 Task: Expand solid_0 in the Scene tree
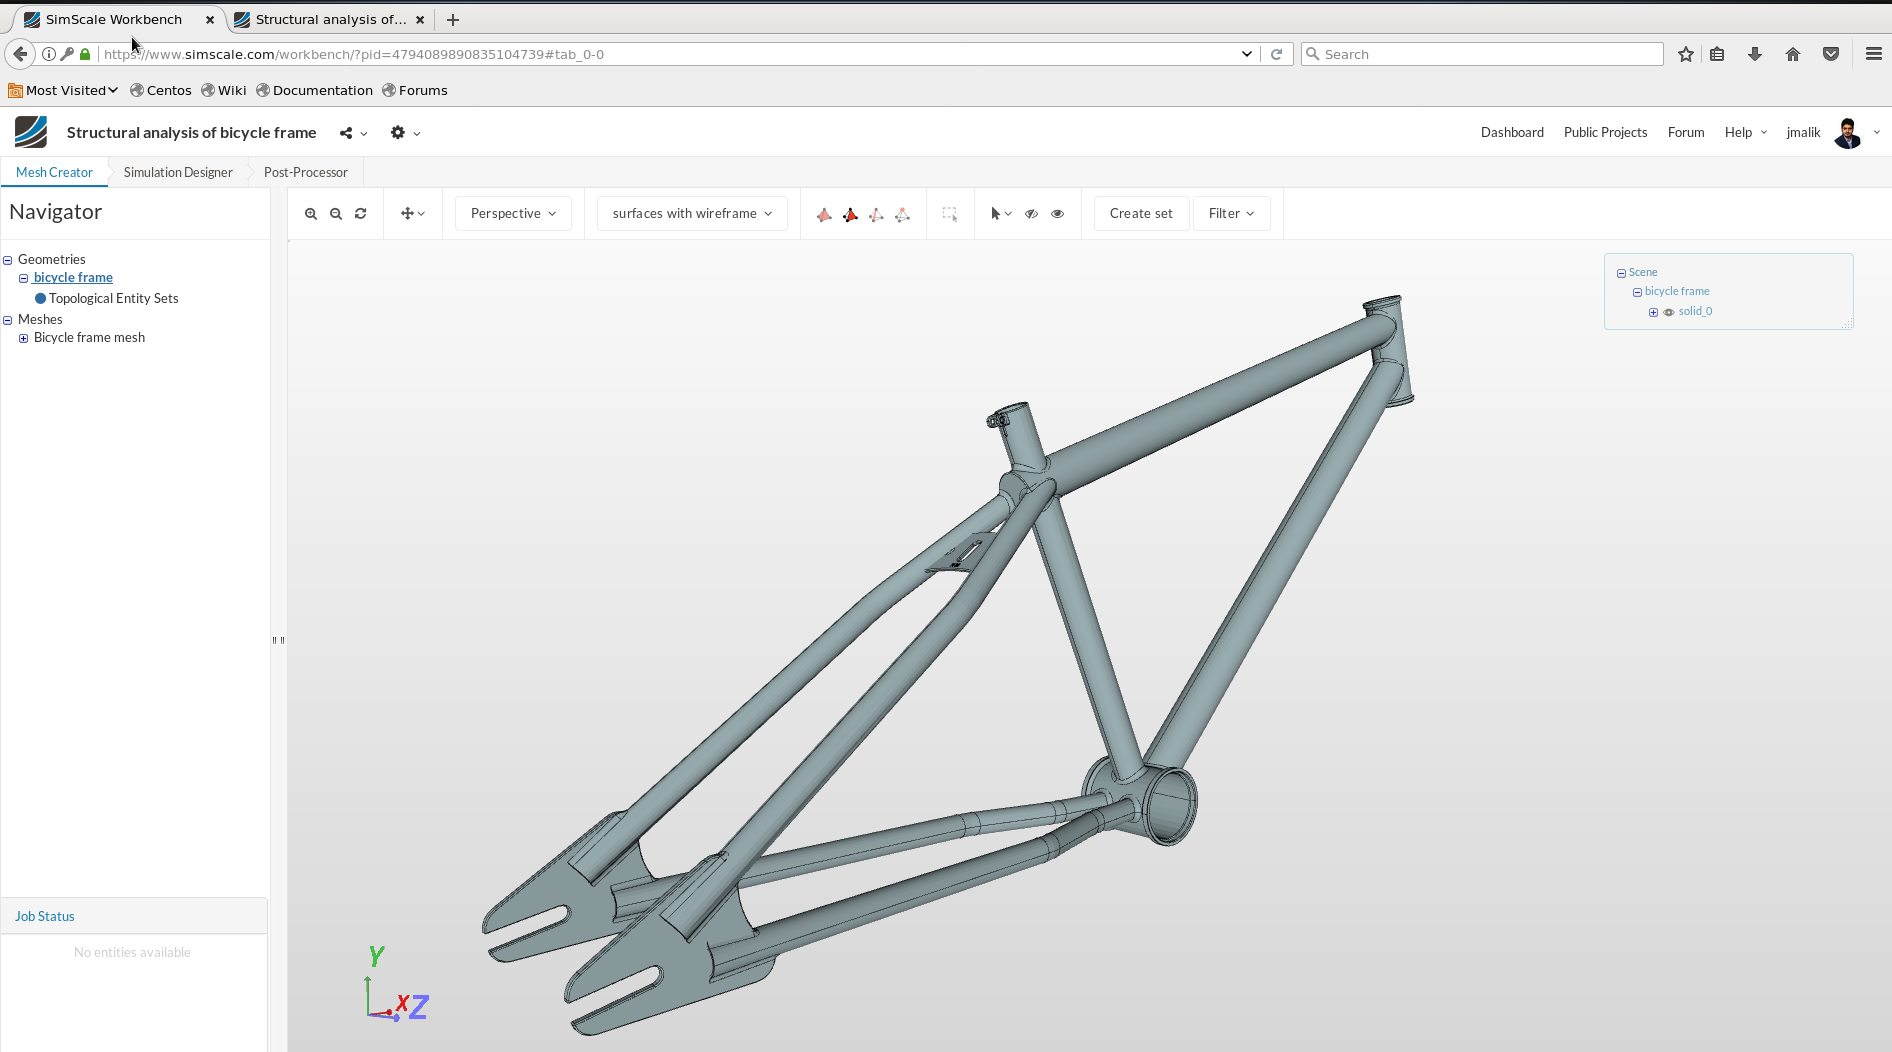(x=1652, y=311)
